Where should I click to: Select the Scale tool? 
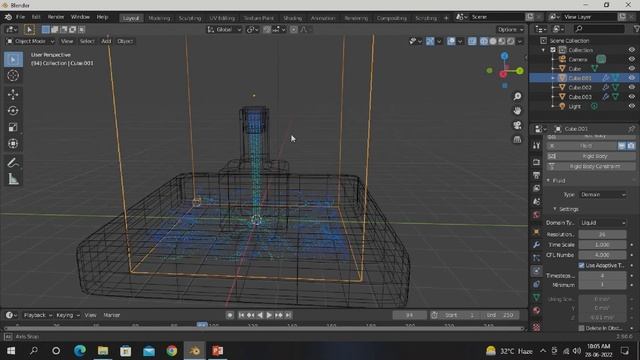pos(13,127)
